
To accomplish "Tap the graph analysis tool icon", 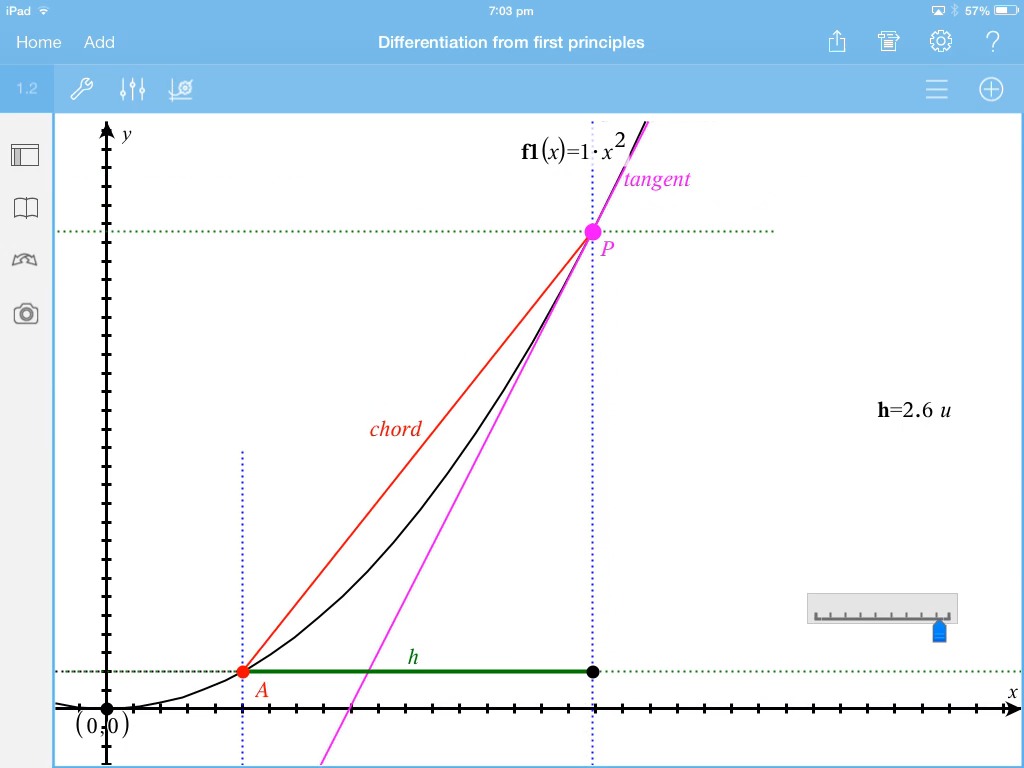I will point(181,89).
